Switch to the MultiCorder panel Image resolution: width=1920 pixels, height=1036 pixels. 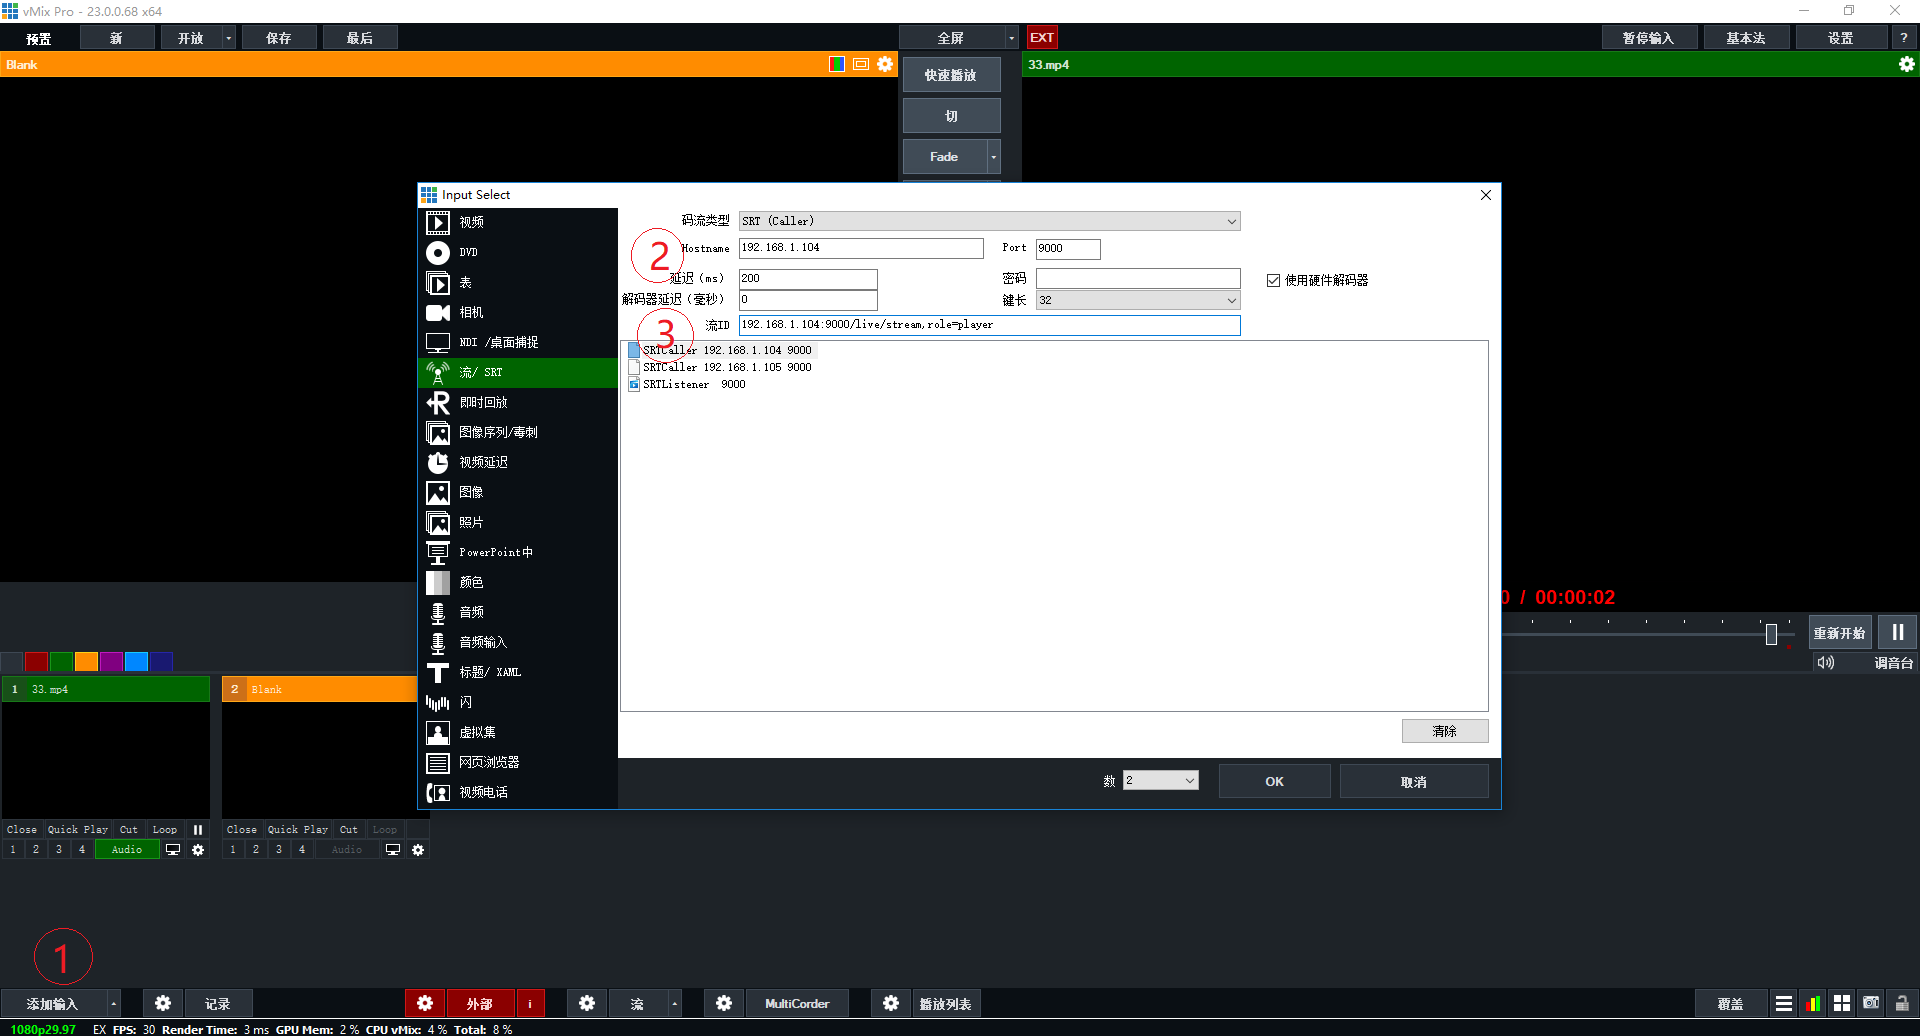[797, 1003]
